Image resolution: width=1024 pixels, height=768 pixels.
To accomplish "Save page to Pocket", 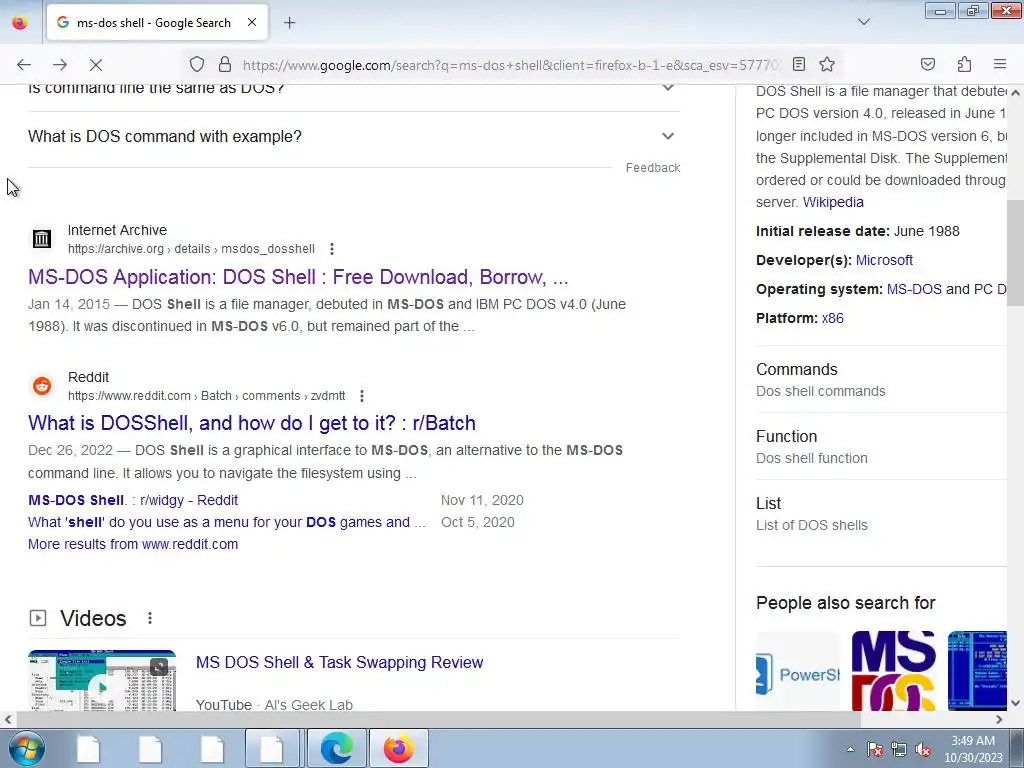I will pyautogui.click(x=927, y=64).
